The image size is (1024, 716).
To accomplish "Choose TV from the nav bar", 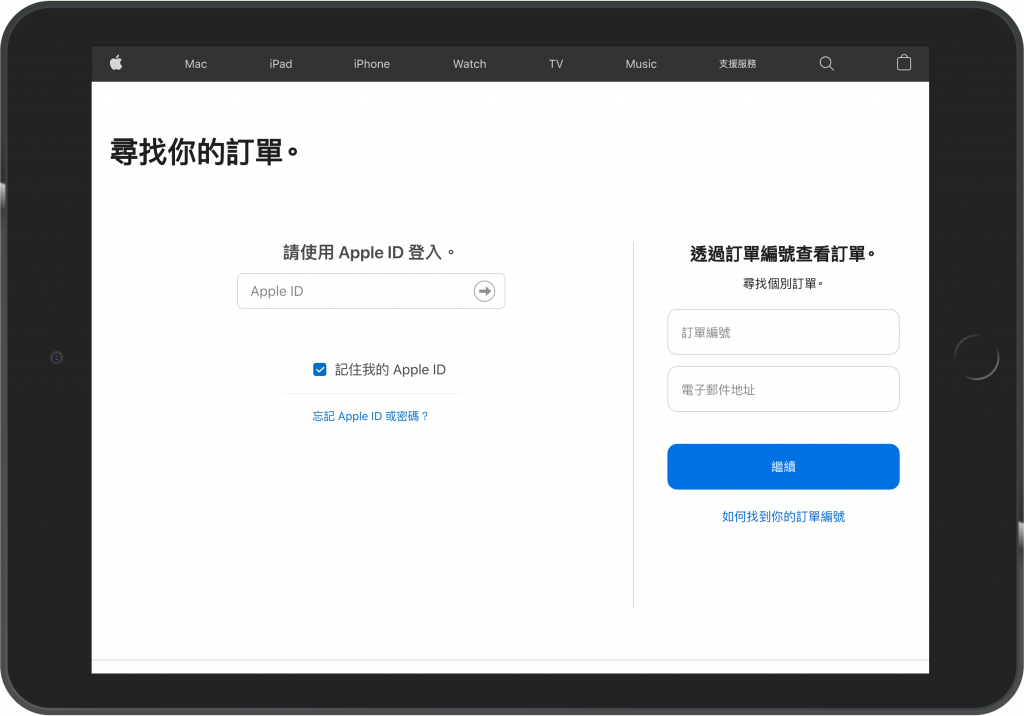I will pyautogui.click(x=556, y=64).
